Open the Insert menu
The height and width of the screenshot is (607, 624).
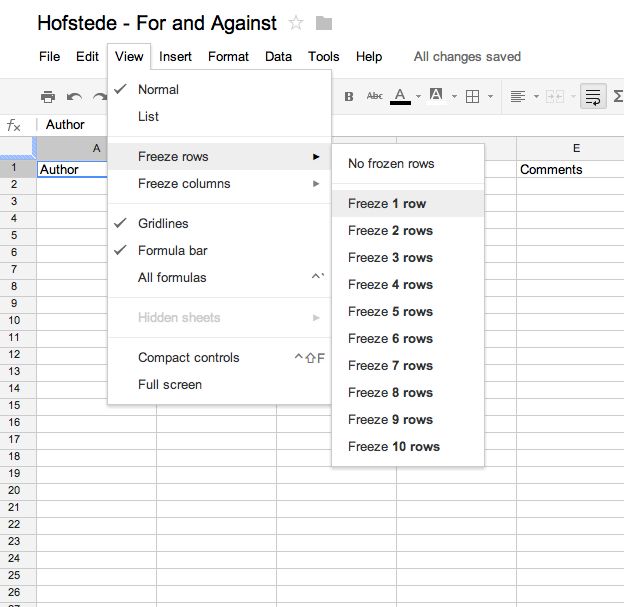[x=175, y=57]
